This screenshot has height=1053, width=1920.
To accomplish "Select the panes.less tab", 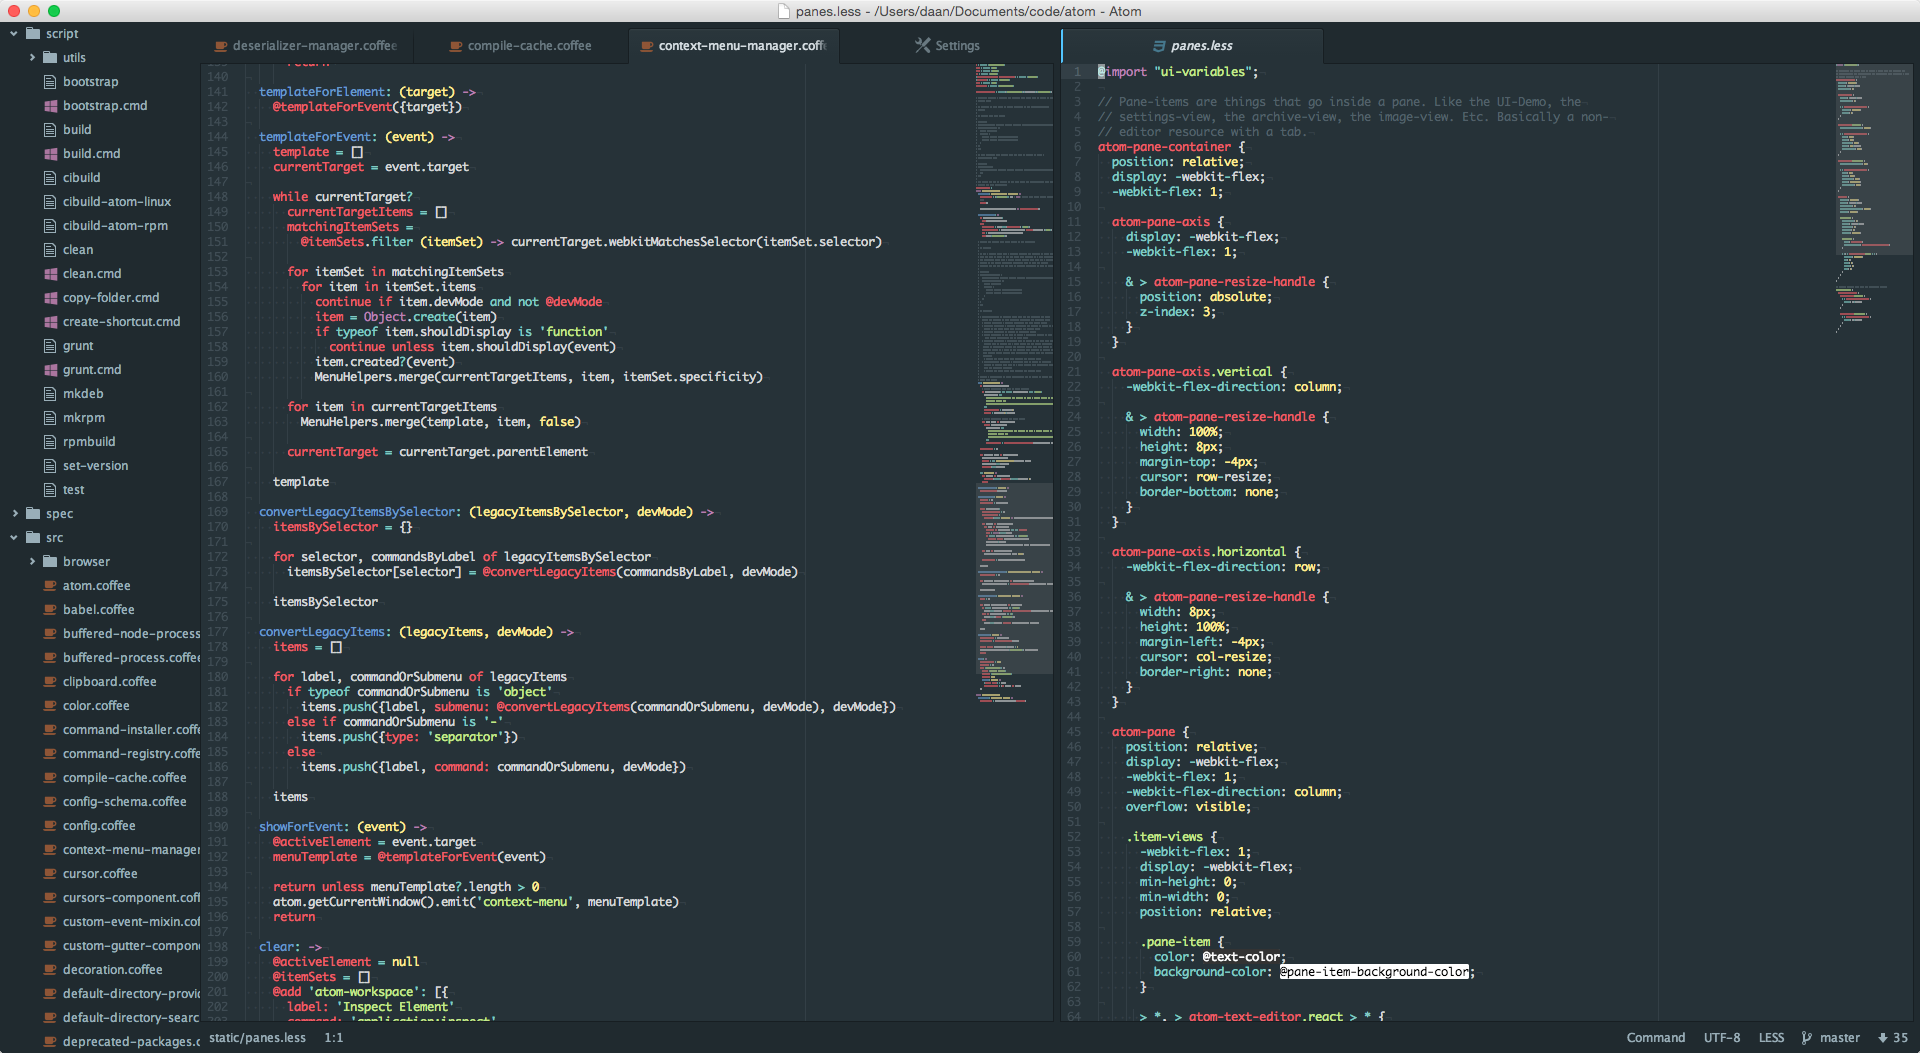I will (1192, 46).
